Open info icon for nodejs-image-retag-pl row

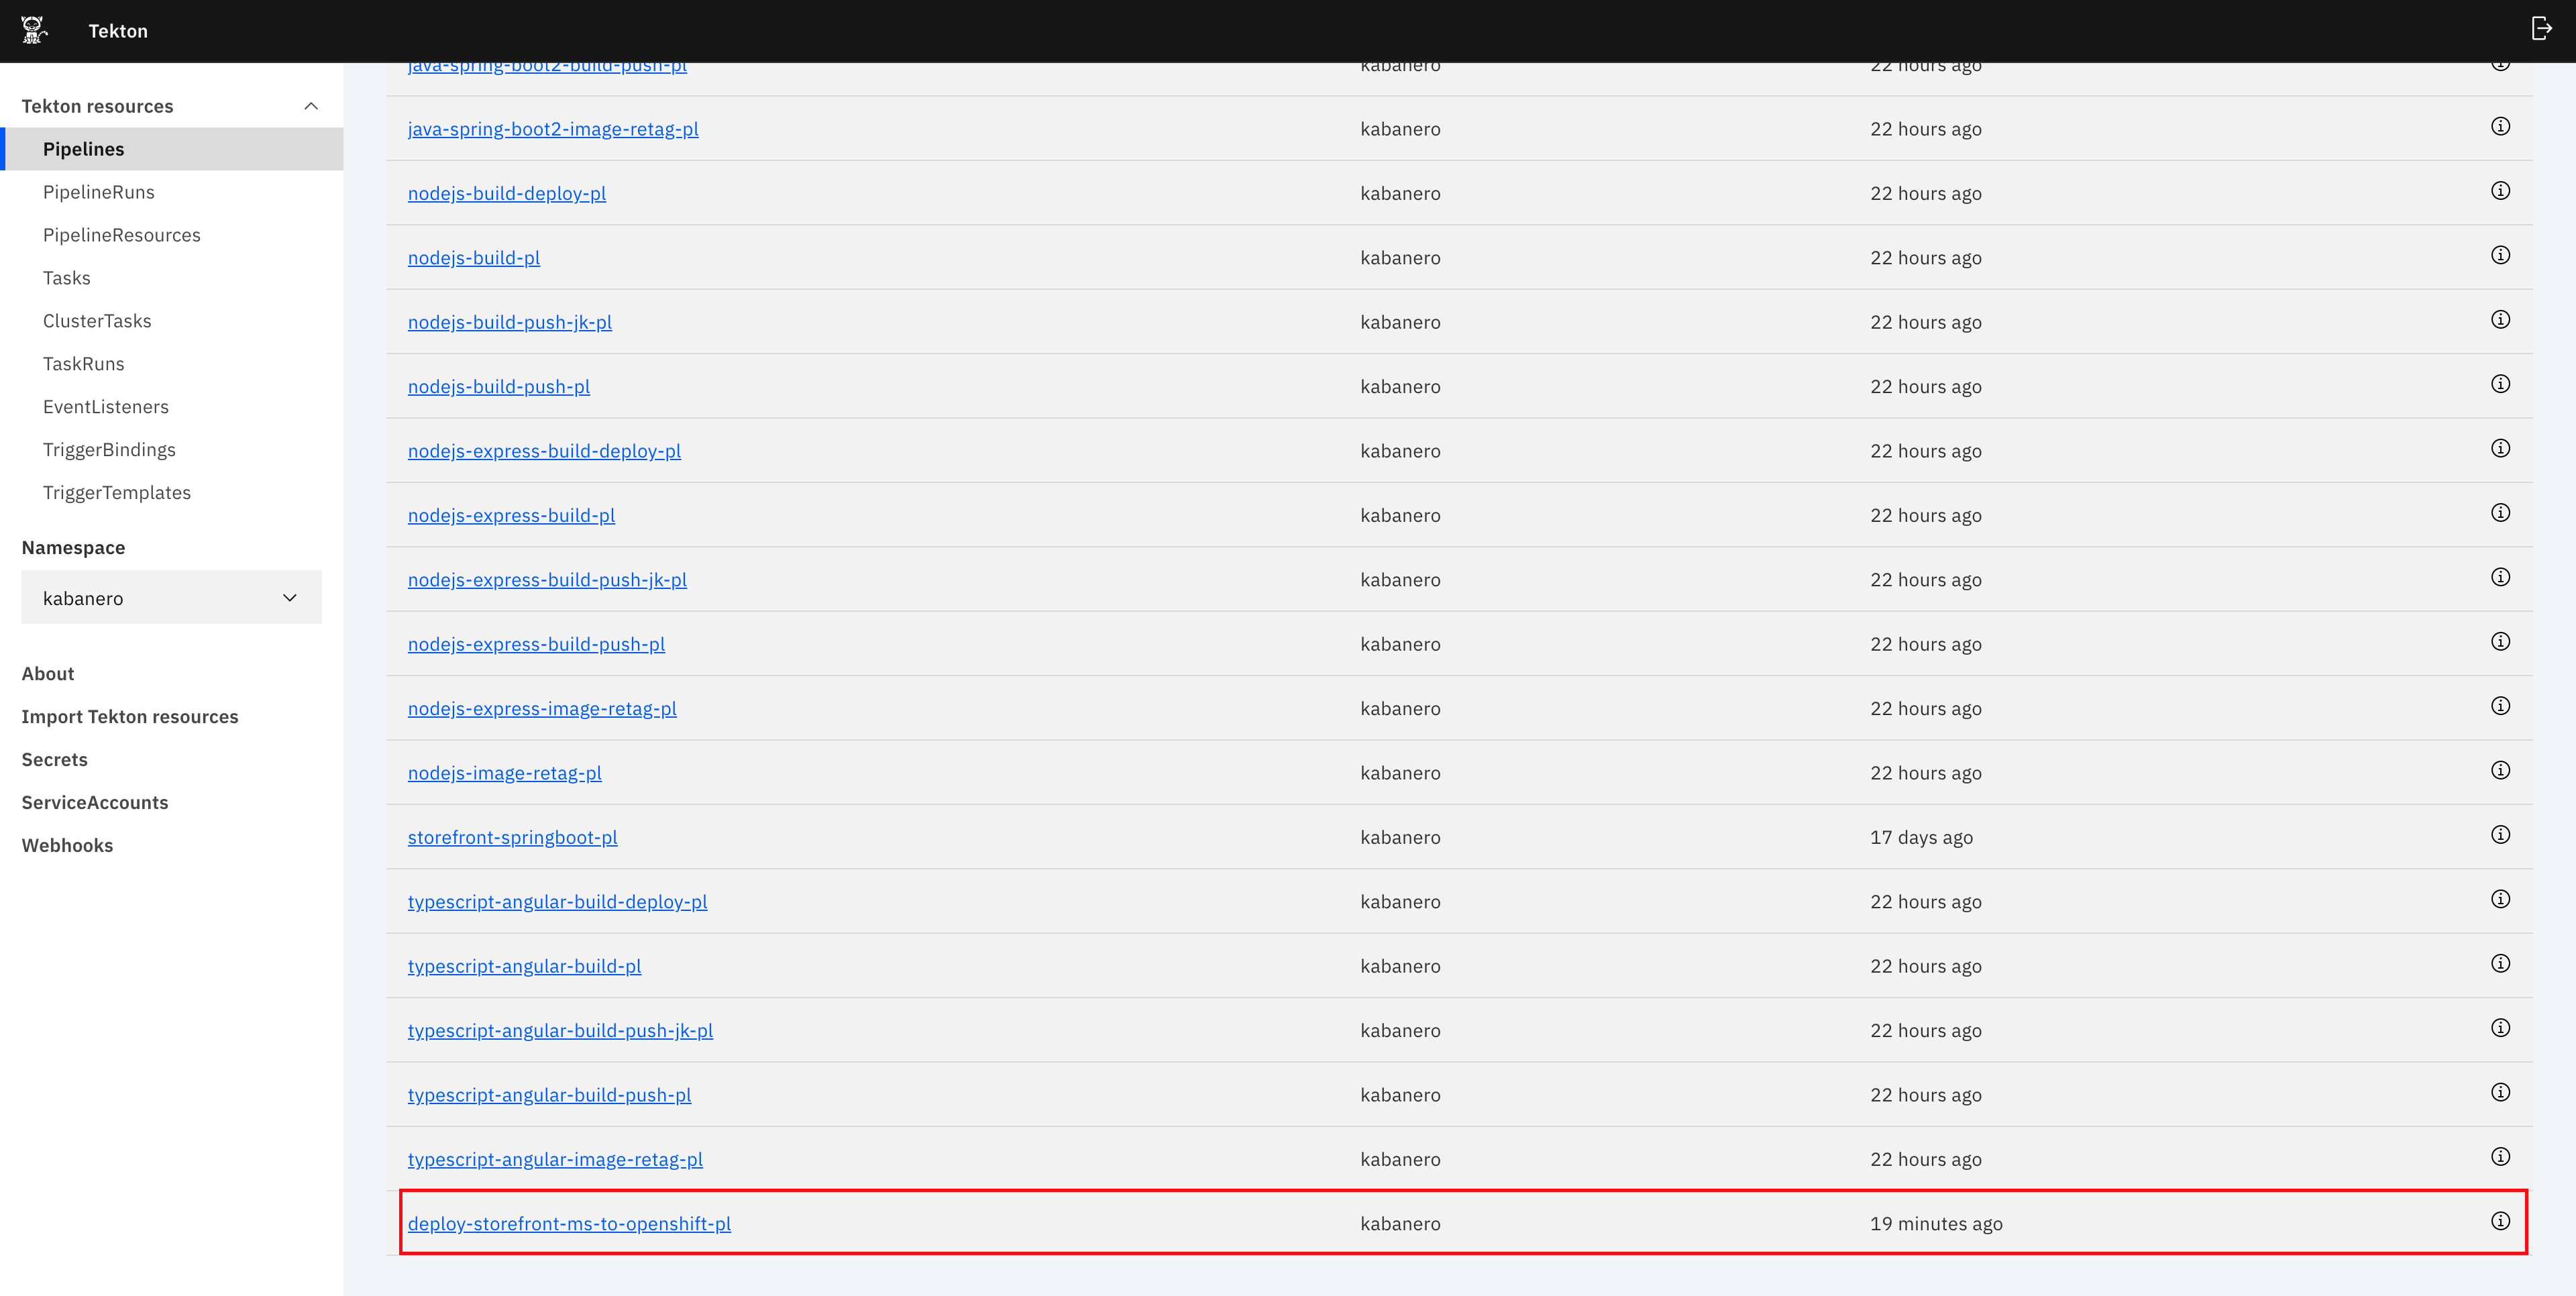click(x=2500, y=770)
